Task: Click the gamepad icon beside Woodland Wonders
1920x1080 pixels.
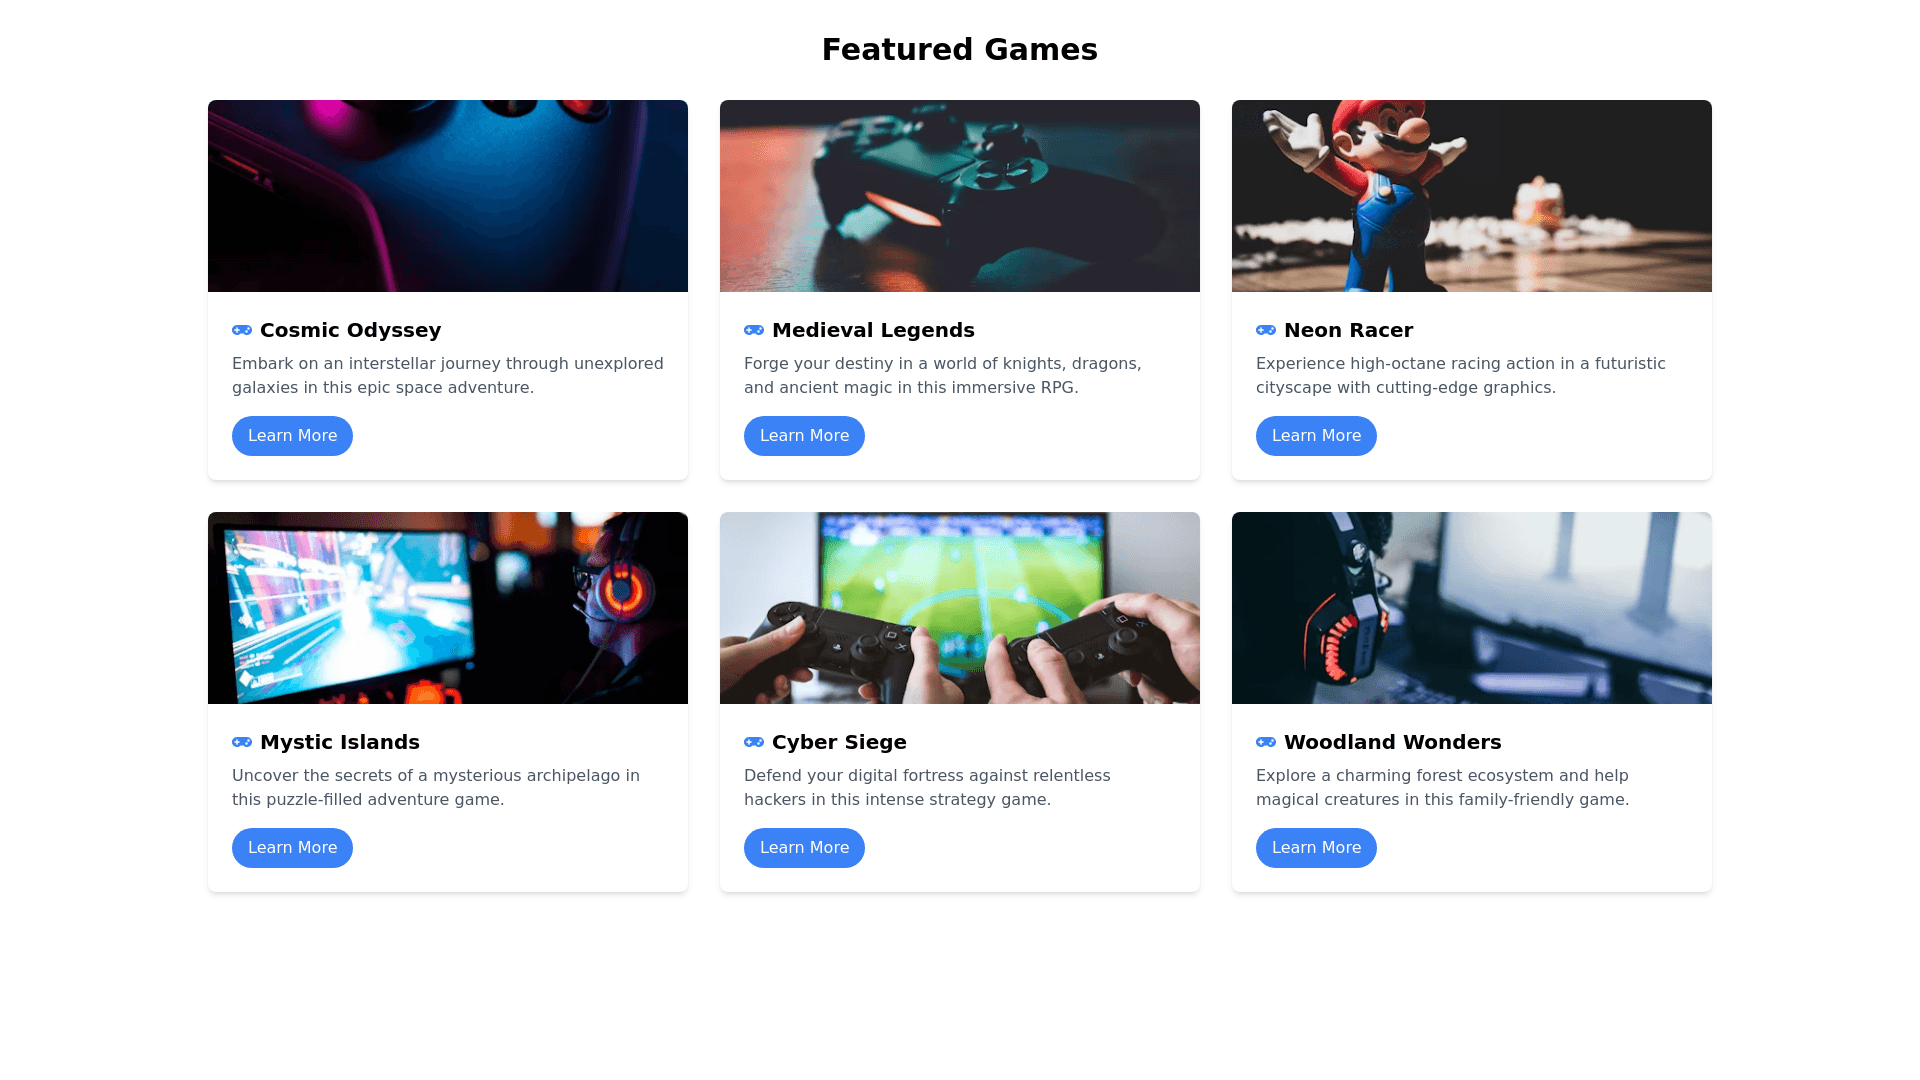Action: [1266, 742]
